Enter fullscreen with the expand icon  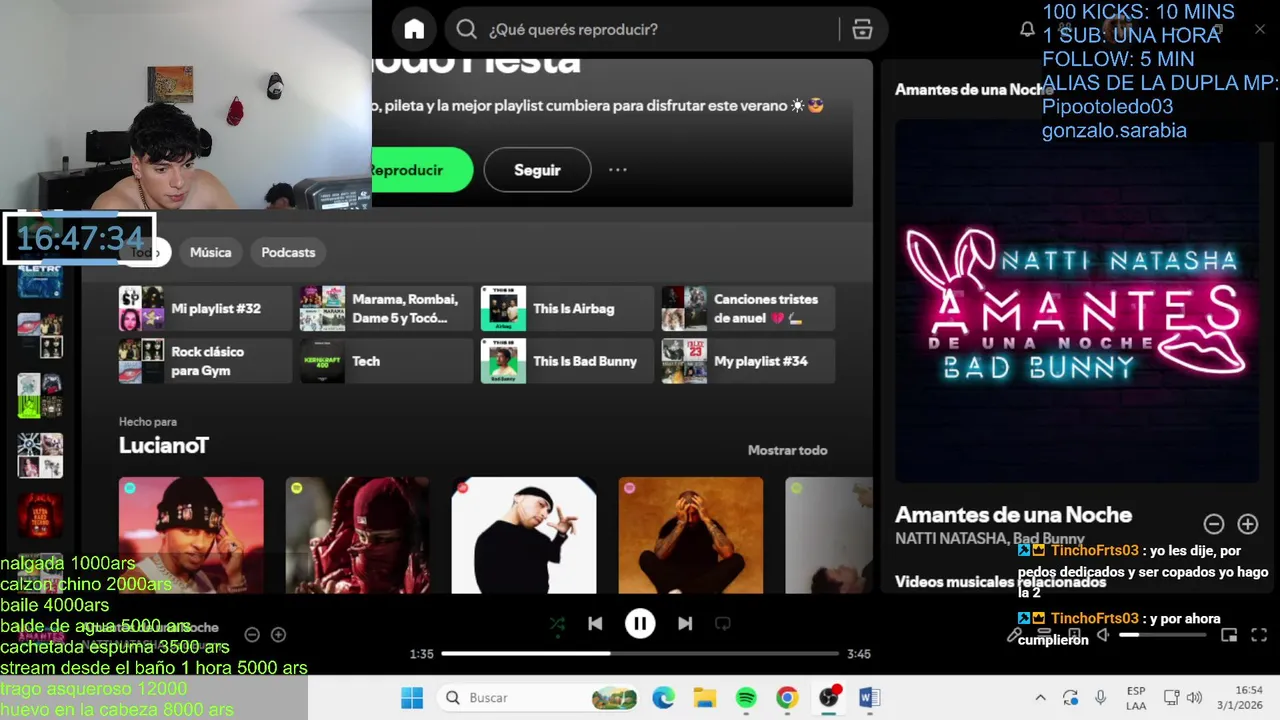[1259, 635]
